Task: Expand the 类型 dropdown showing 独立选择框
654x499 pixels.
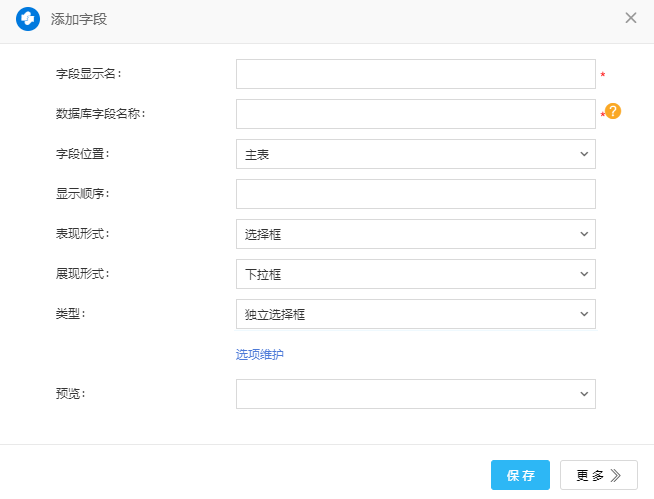Action: pyautogui.click(x=415, y=314)
